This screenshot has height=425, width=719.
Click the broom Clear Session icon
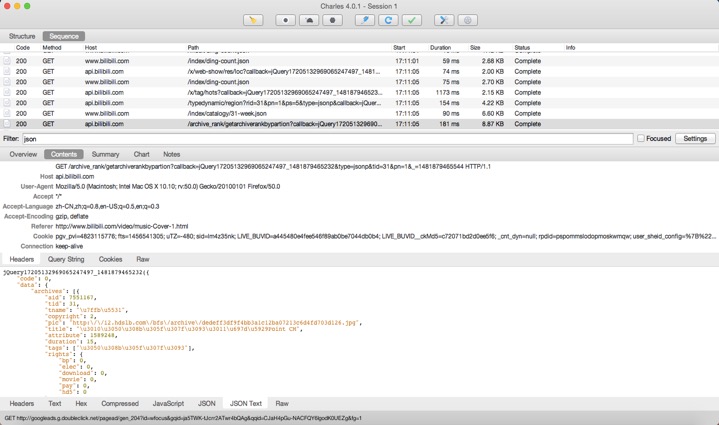click(x=253, y=20)
